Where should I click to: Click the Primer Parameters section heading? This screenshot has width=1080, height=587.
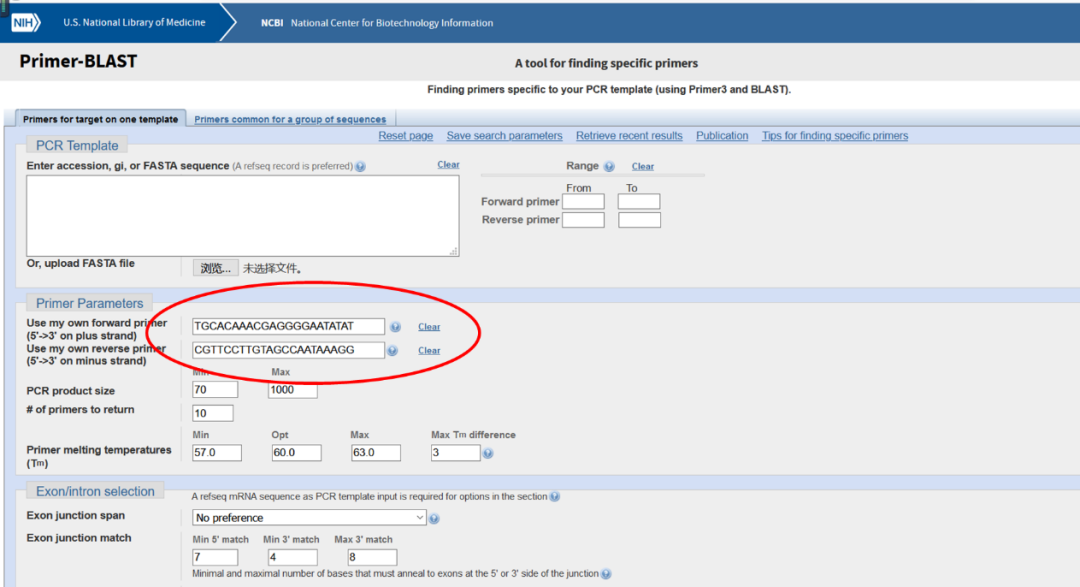point(90,303)
